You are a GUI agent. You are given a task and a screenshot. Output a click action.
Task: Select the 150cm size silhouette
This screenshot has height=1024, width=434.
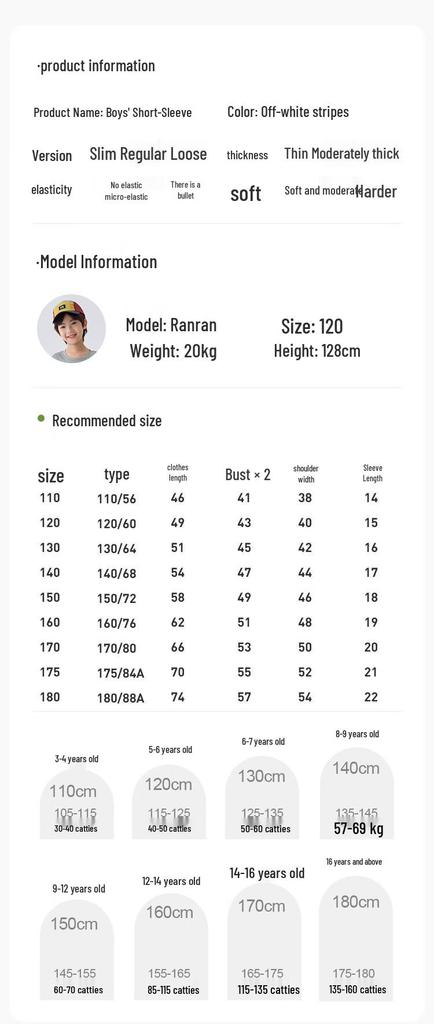[76, 950]
